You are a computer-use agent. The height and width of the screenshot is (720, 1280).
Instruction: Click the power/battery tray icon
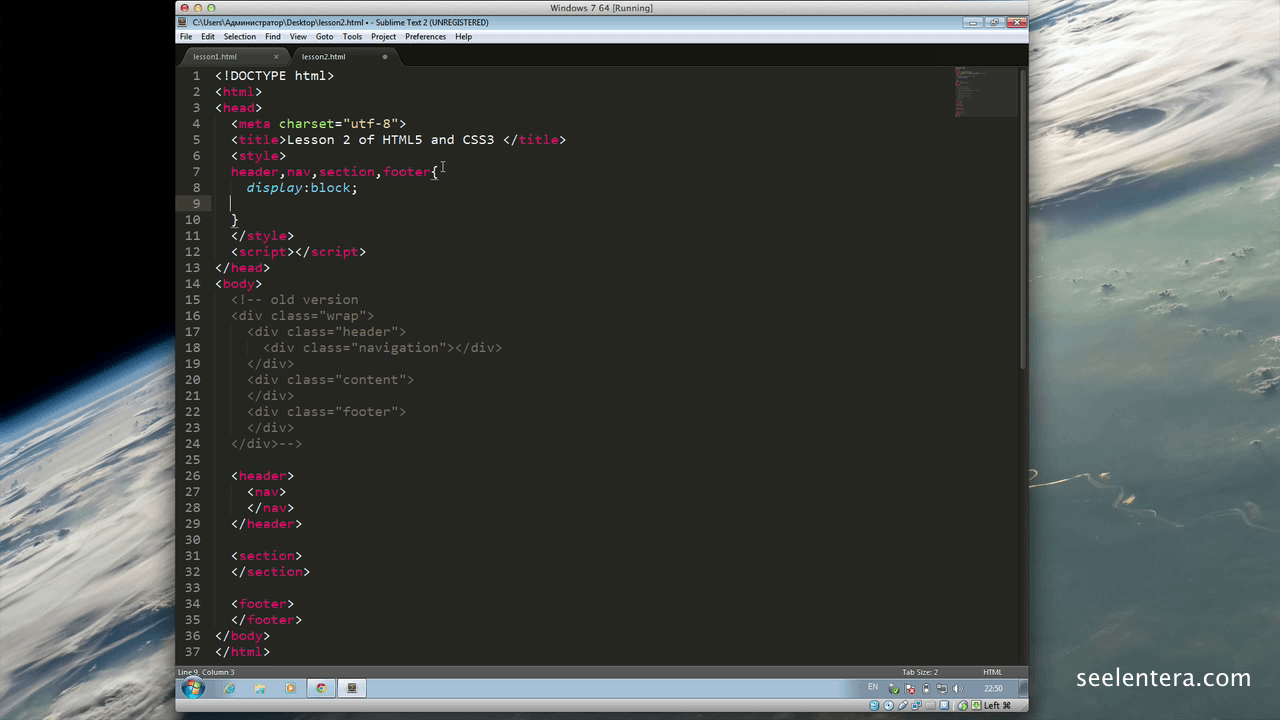coord(926,689)
